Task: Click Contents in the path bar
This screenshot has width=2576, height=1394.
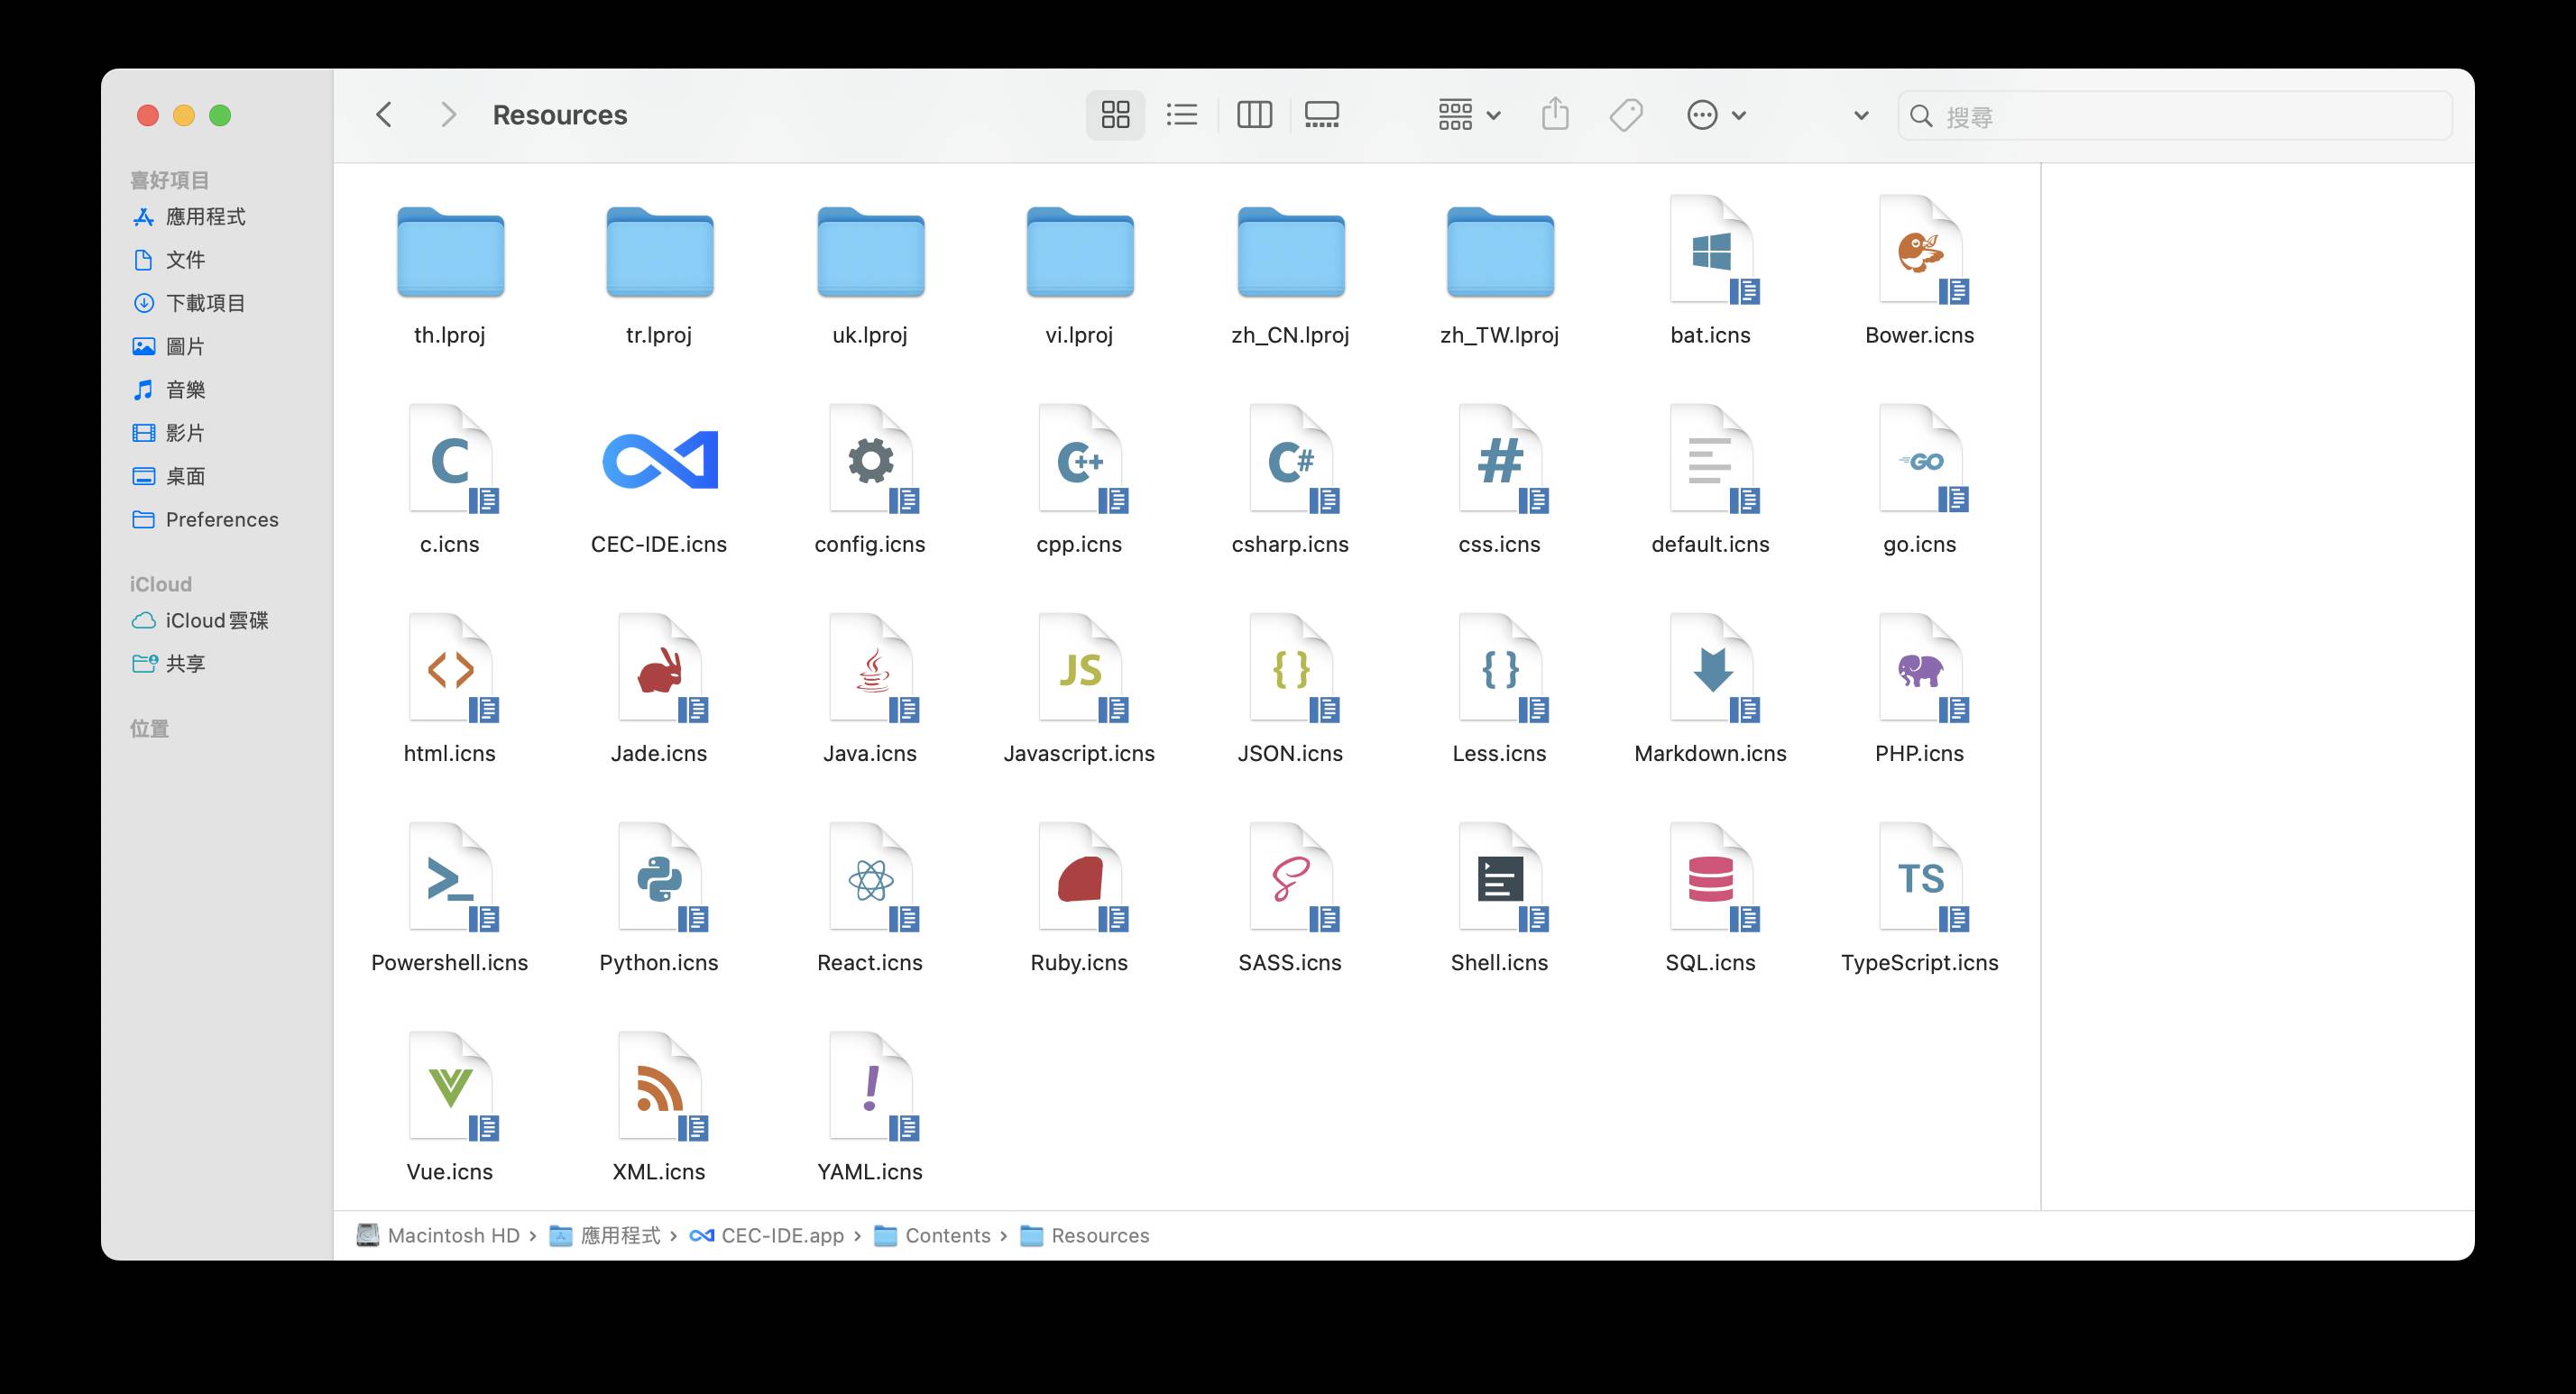Action: pyautogui.click(x=932, y=1236)
